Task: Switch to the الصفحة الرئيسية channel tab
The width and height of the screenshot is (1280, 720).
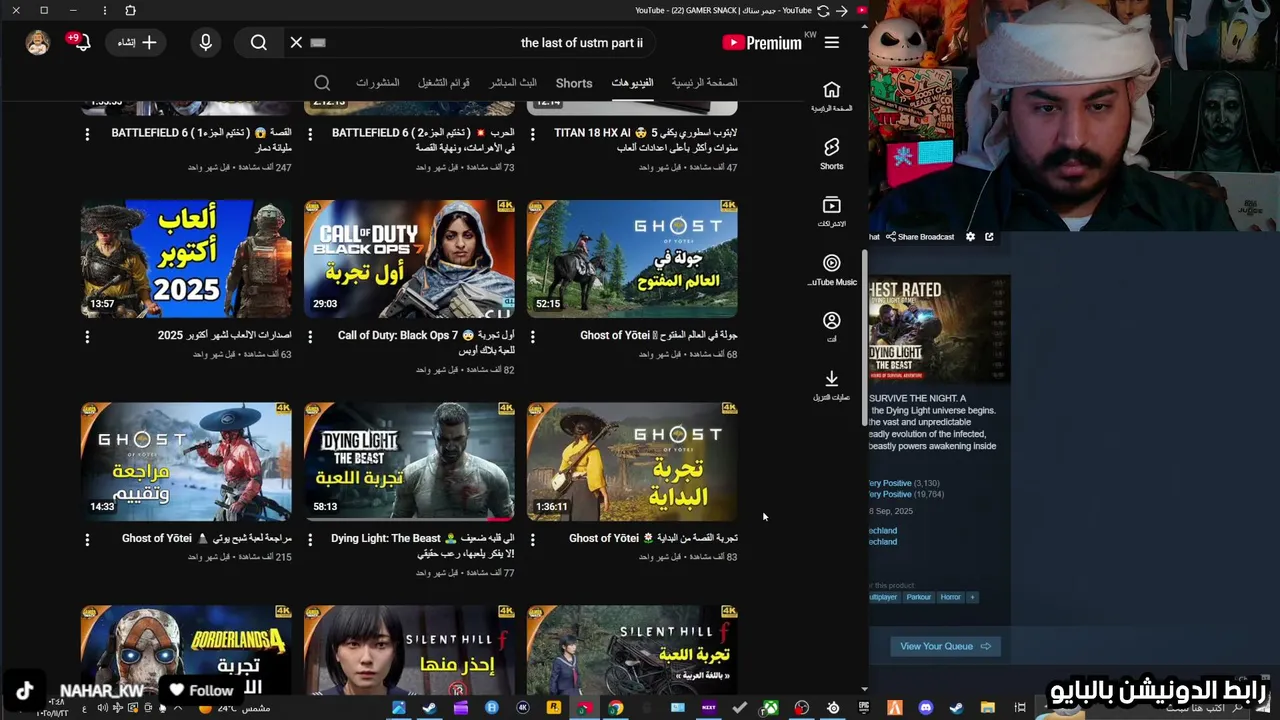Action: (704, 83)
